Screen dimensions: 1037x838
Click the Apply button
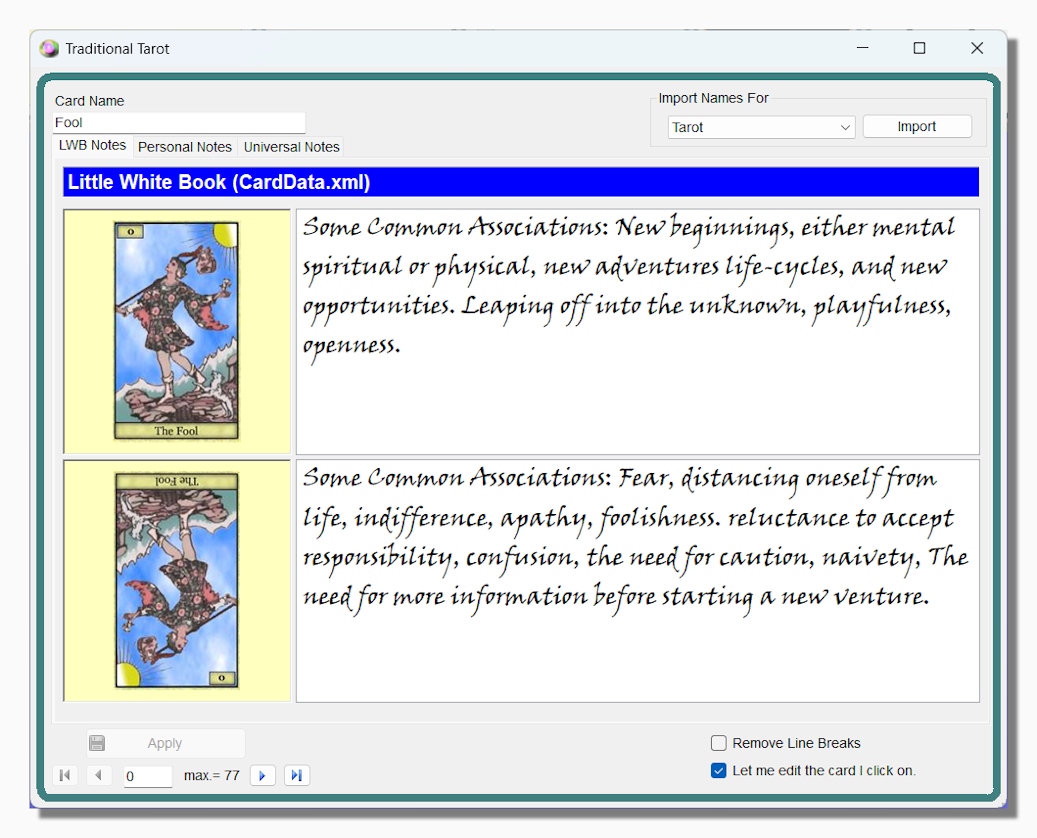point(165,743)
